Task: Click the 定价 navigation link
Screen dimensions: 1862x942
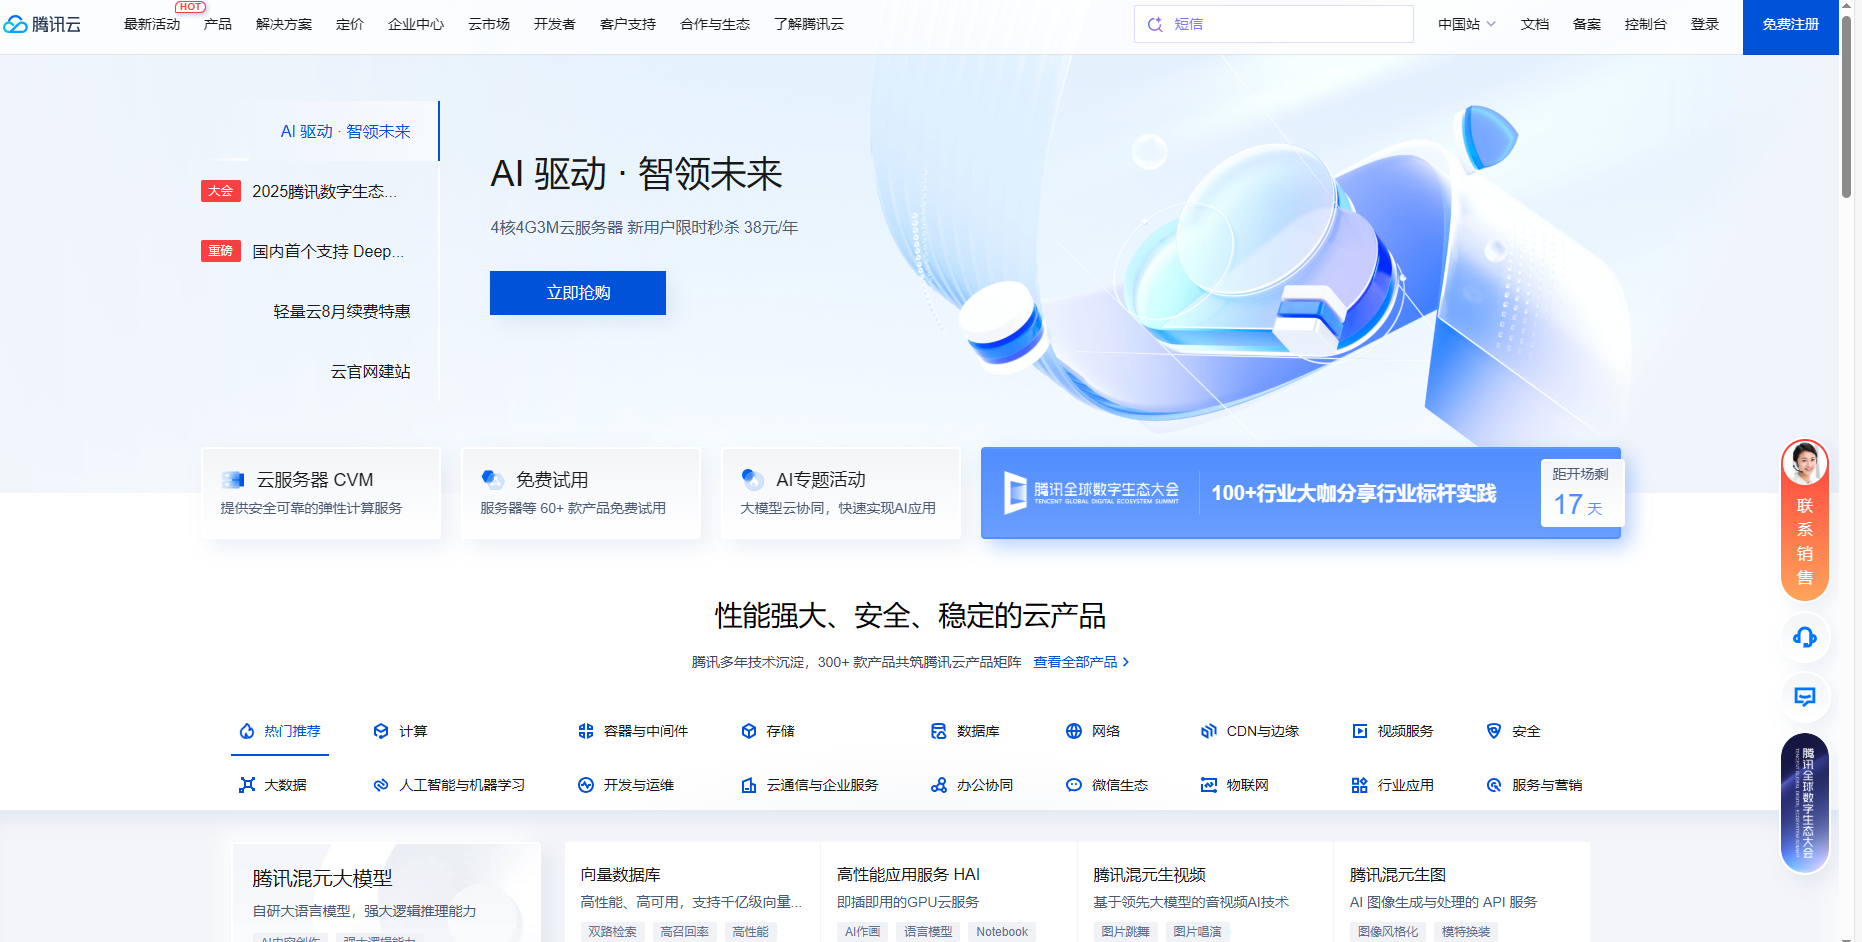Action: 350,24
